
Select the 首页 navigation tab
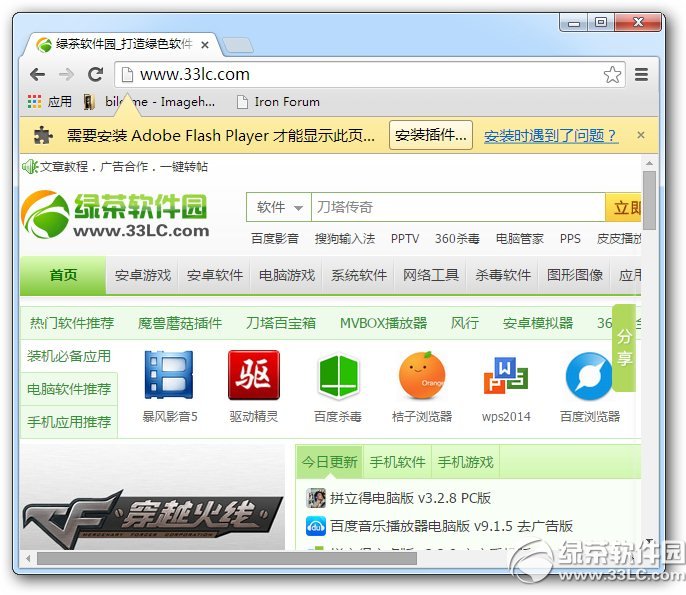point(63,275)
